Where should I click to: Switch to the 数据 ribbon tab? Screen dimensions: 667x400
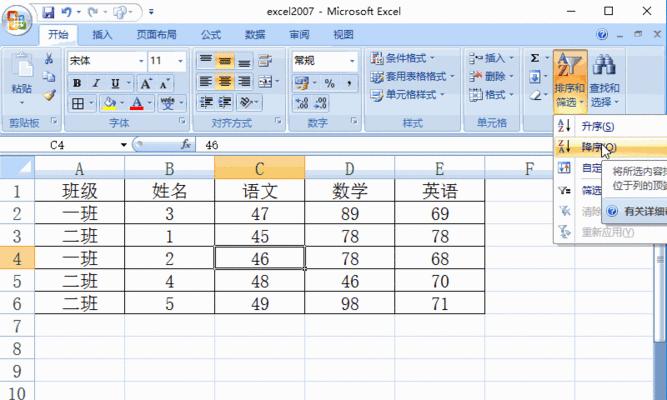coord(255,35)
